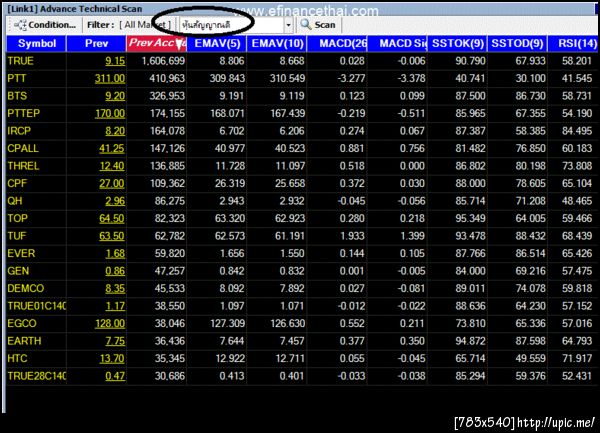This screenshot has width=600, height=433.
Task: Select the DEMCO symbol
Action: [x=26, y=288]
